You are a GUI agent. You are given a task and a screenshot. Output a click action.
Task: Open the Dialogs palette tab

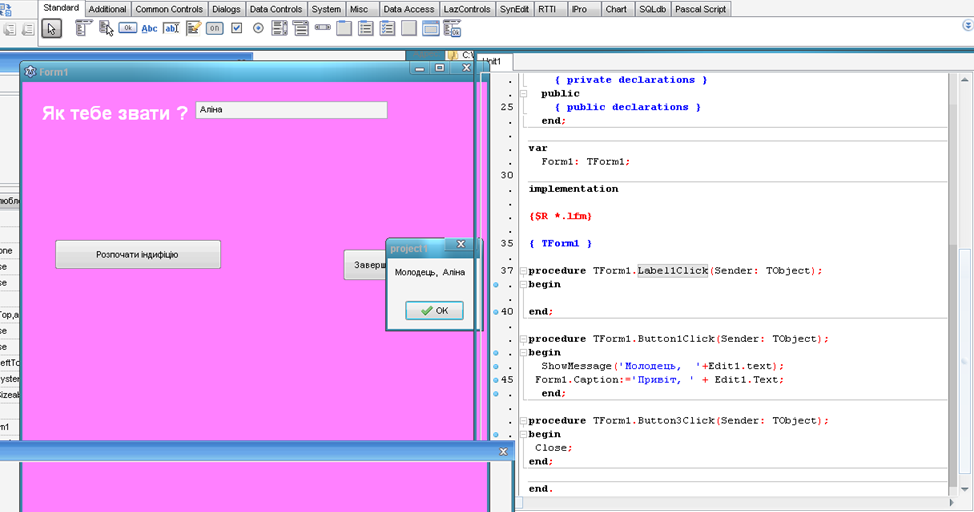point(226,9)
